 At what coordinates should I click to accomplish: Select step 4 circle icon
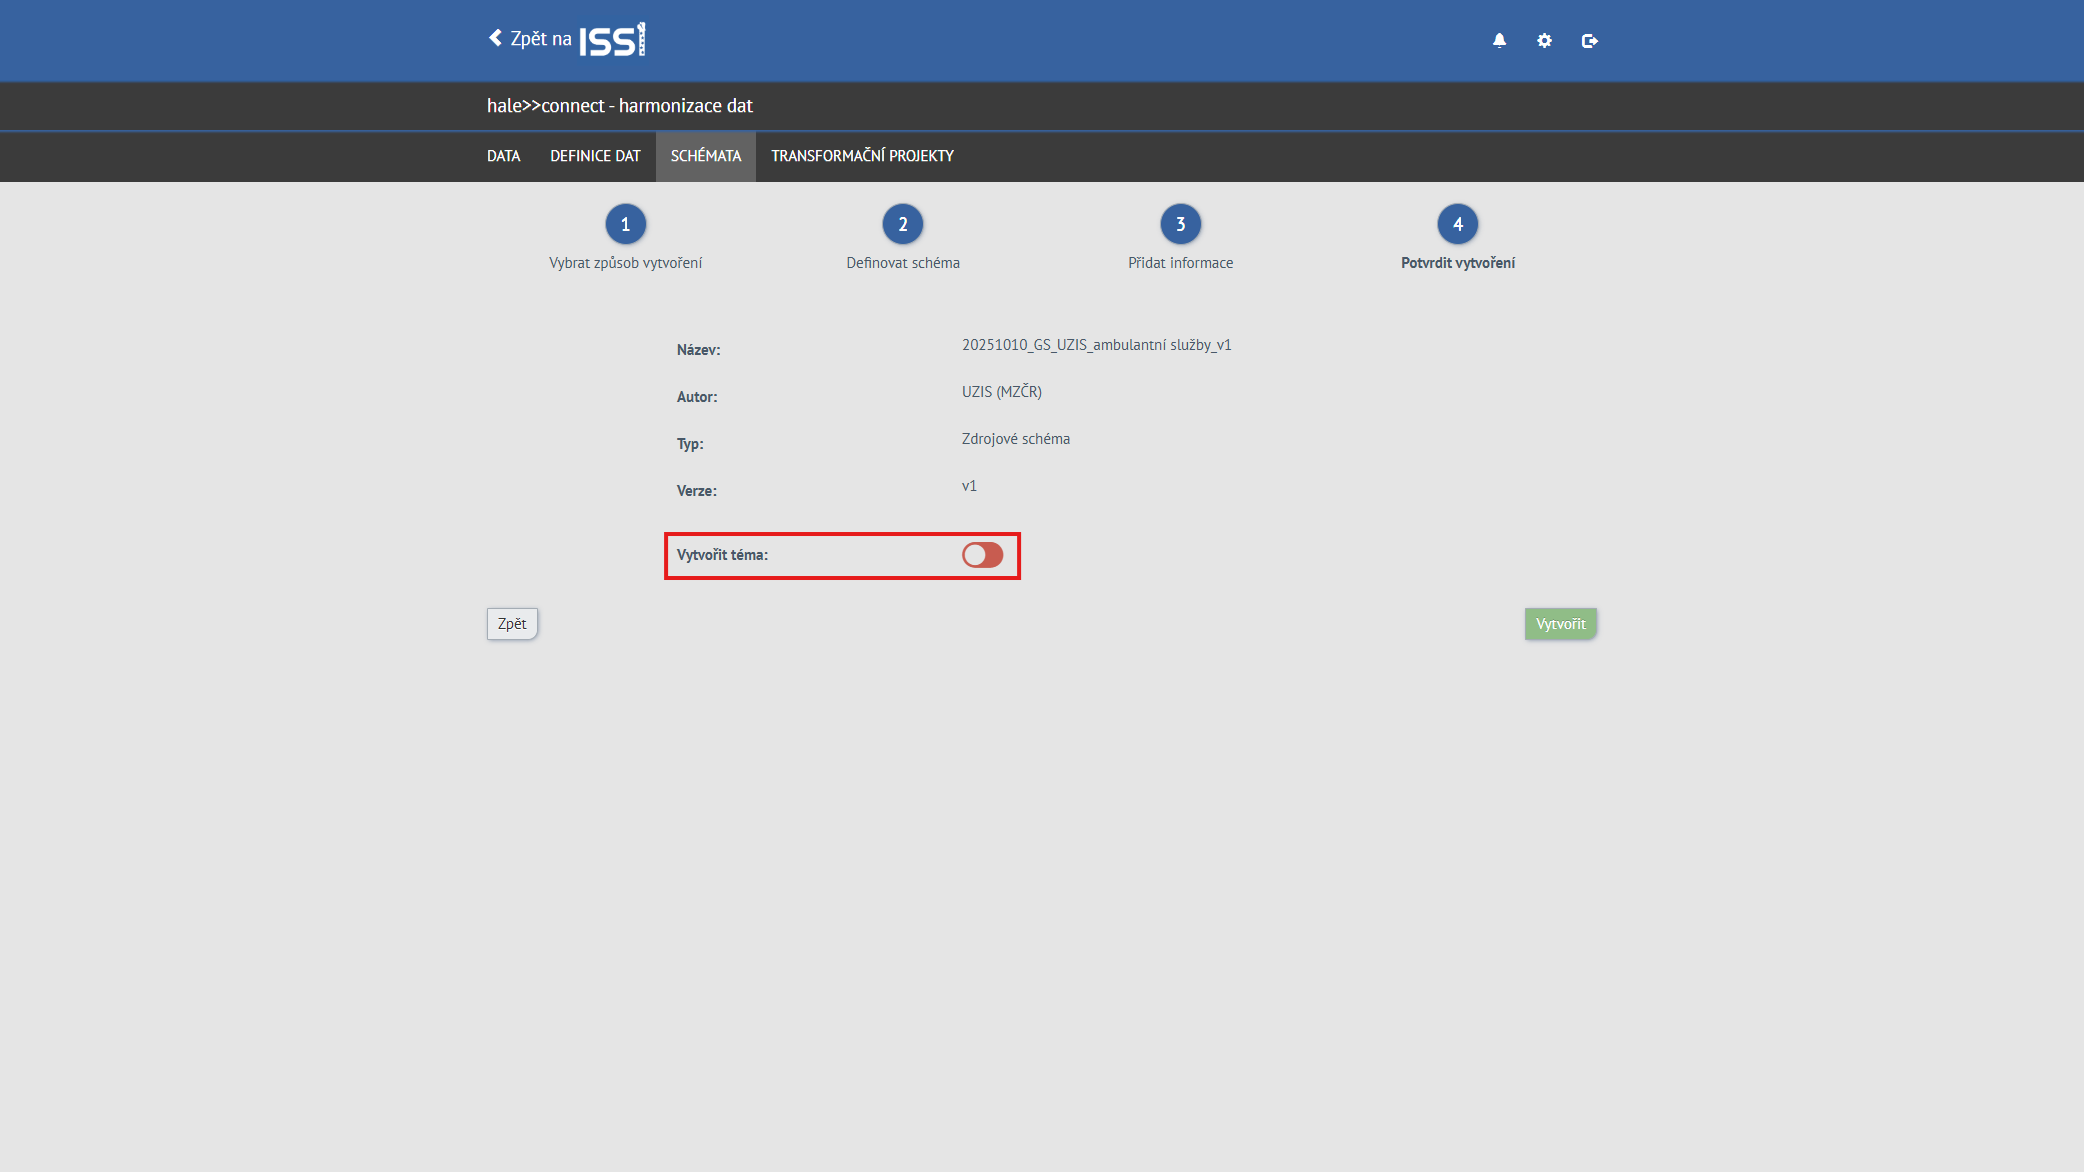click(1457, 224)
